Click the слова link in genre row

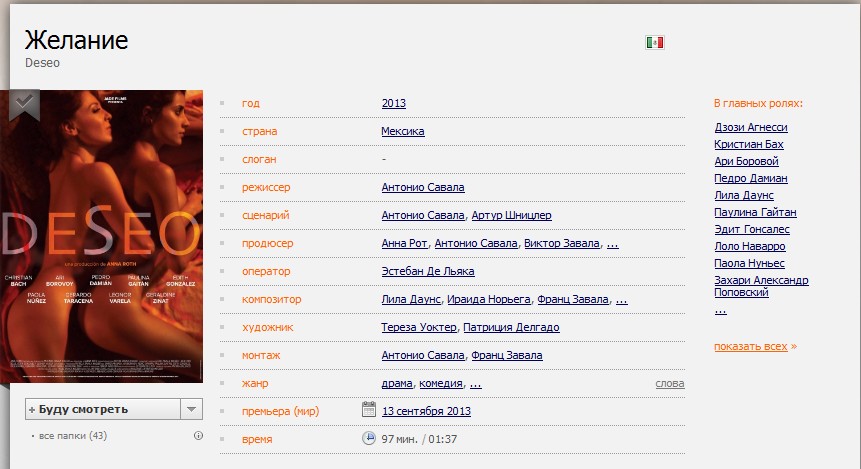(x=670, y=383)
